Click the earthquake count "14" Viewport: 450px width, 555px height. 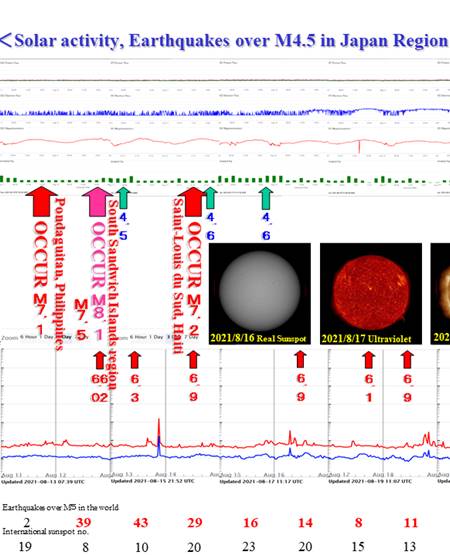point(305,523)
